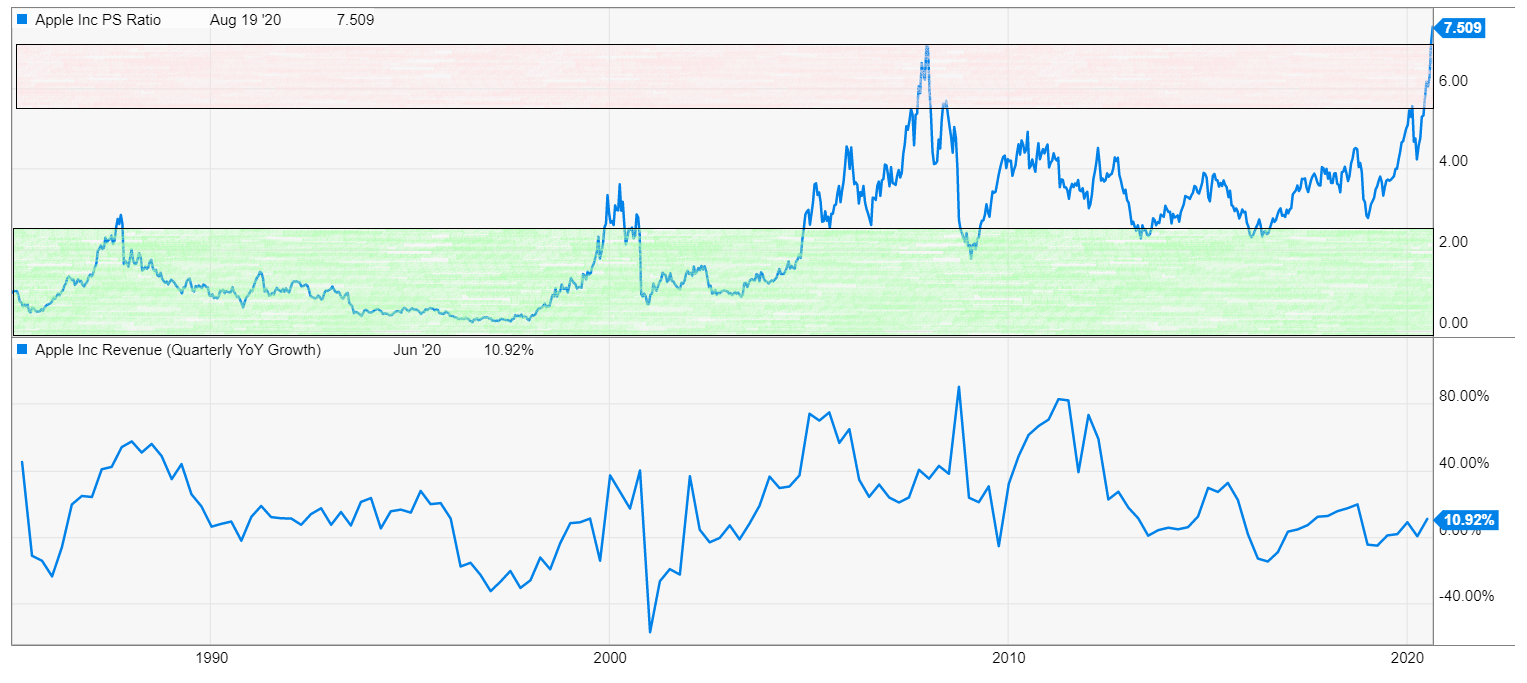Click the blue Apple Inc PS Ratio legend square
Screen dimensions: 1527x683
pos(22,19)
